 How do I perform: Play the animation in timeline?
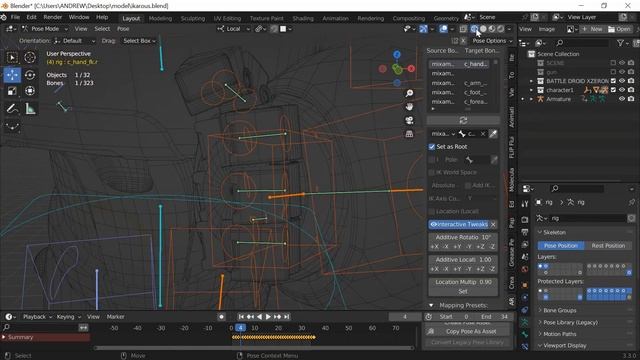point(268,317)
